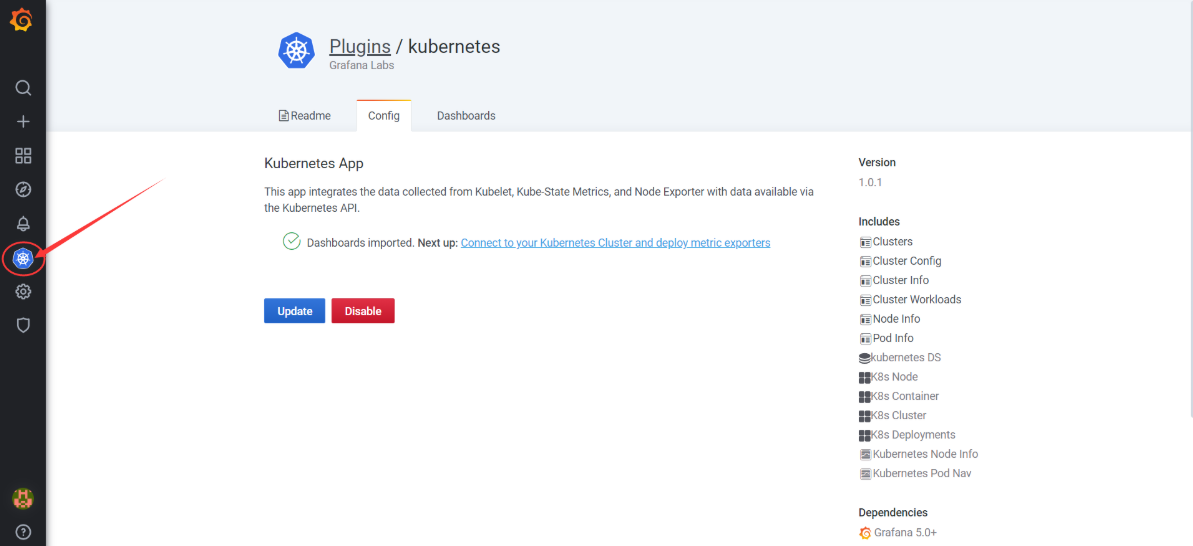The width and height of the screenshot is (1193, 546).
Task: Click the K8s Container dashboard icon
Action: (864, 396)
